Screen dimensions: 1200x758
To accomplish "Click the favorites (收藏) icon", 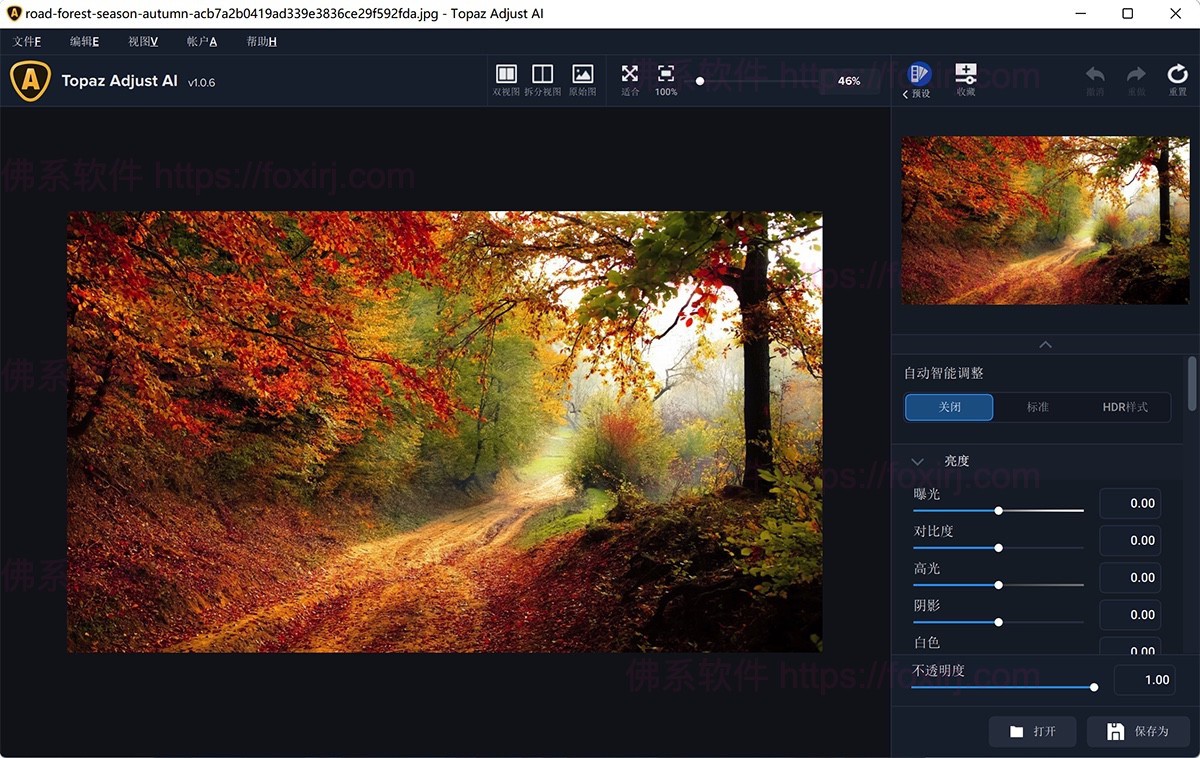I will click(966, 75).
